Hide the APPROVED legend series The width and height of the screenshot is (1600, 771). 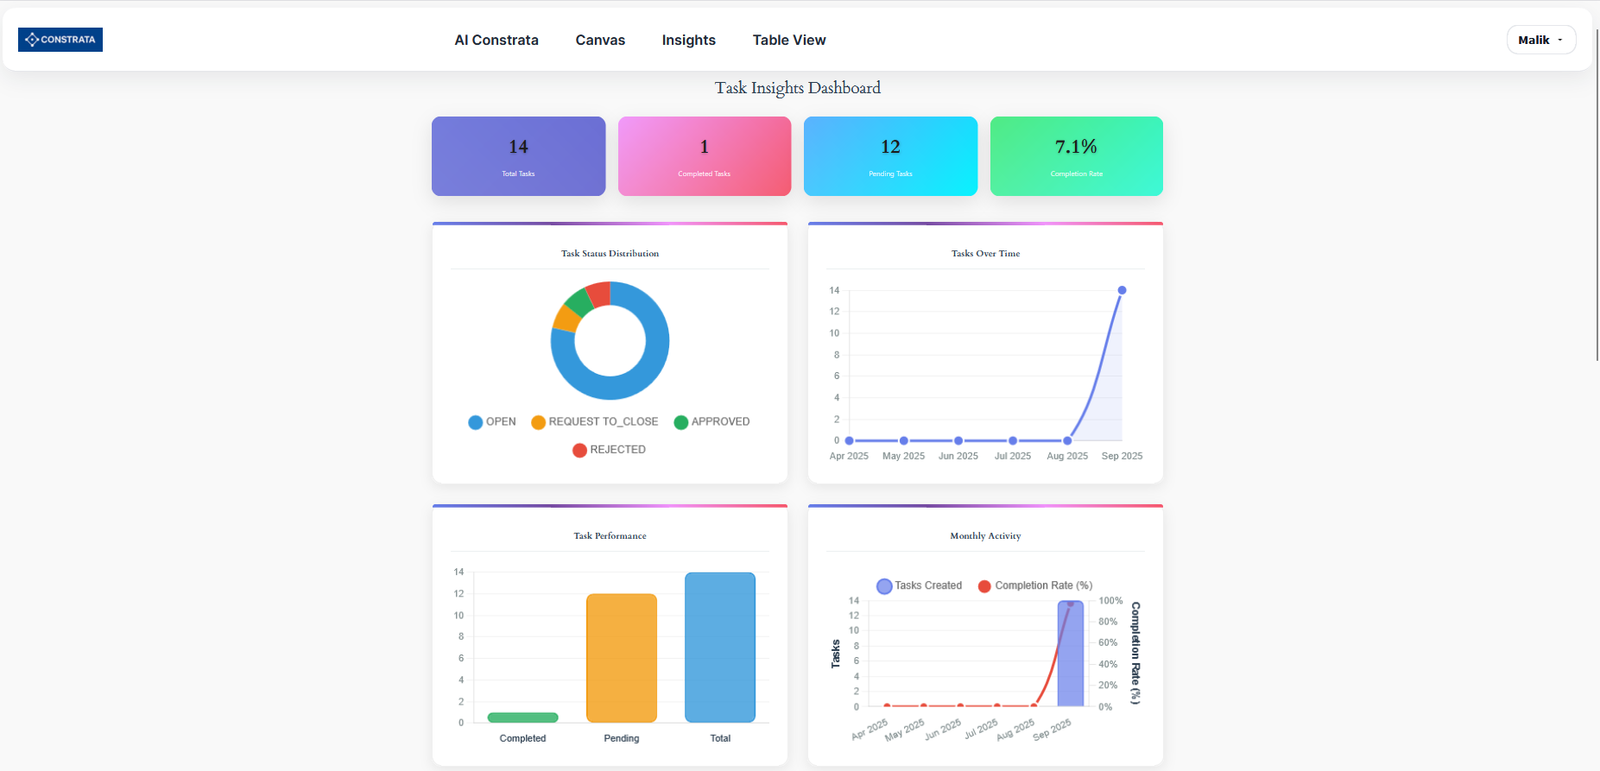(x=712, y=422)
